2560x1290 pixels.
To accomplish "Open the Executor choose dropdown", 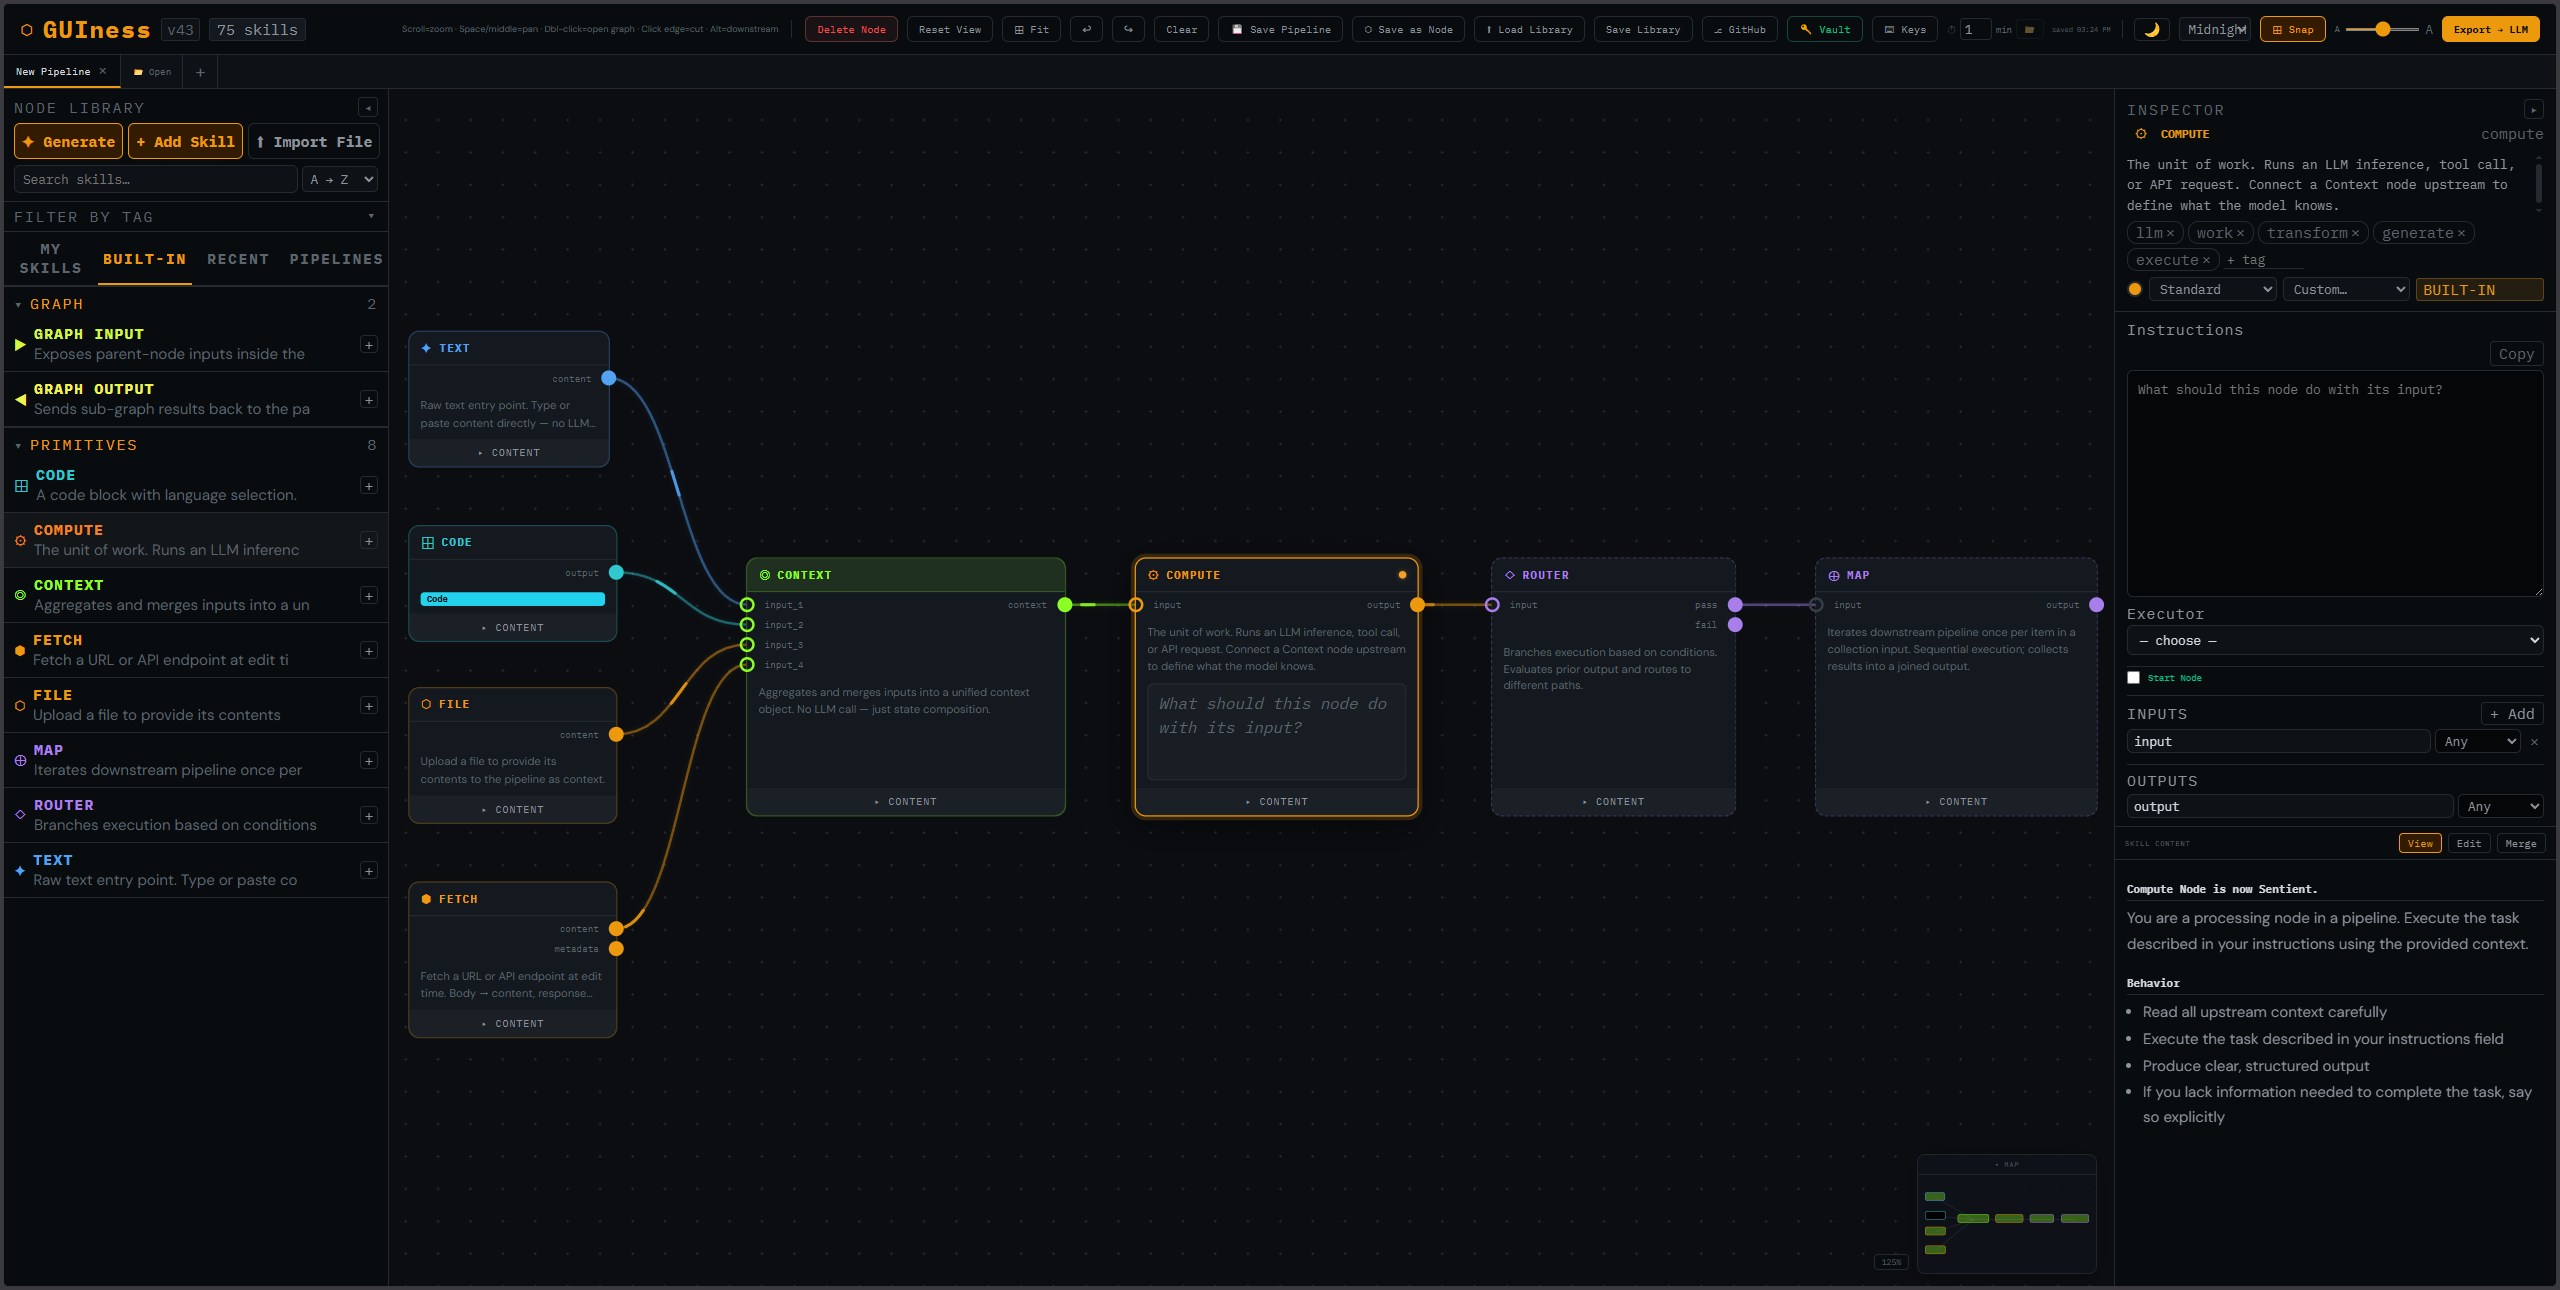I will coord(2335,641).
